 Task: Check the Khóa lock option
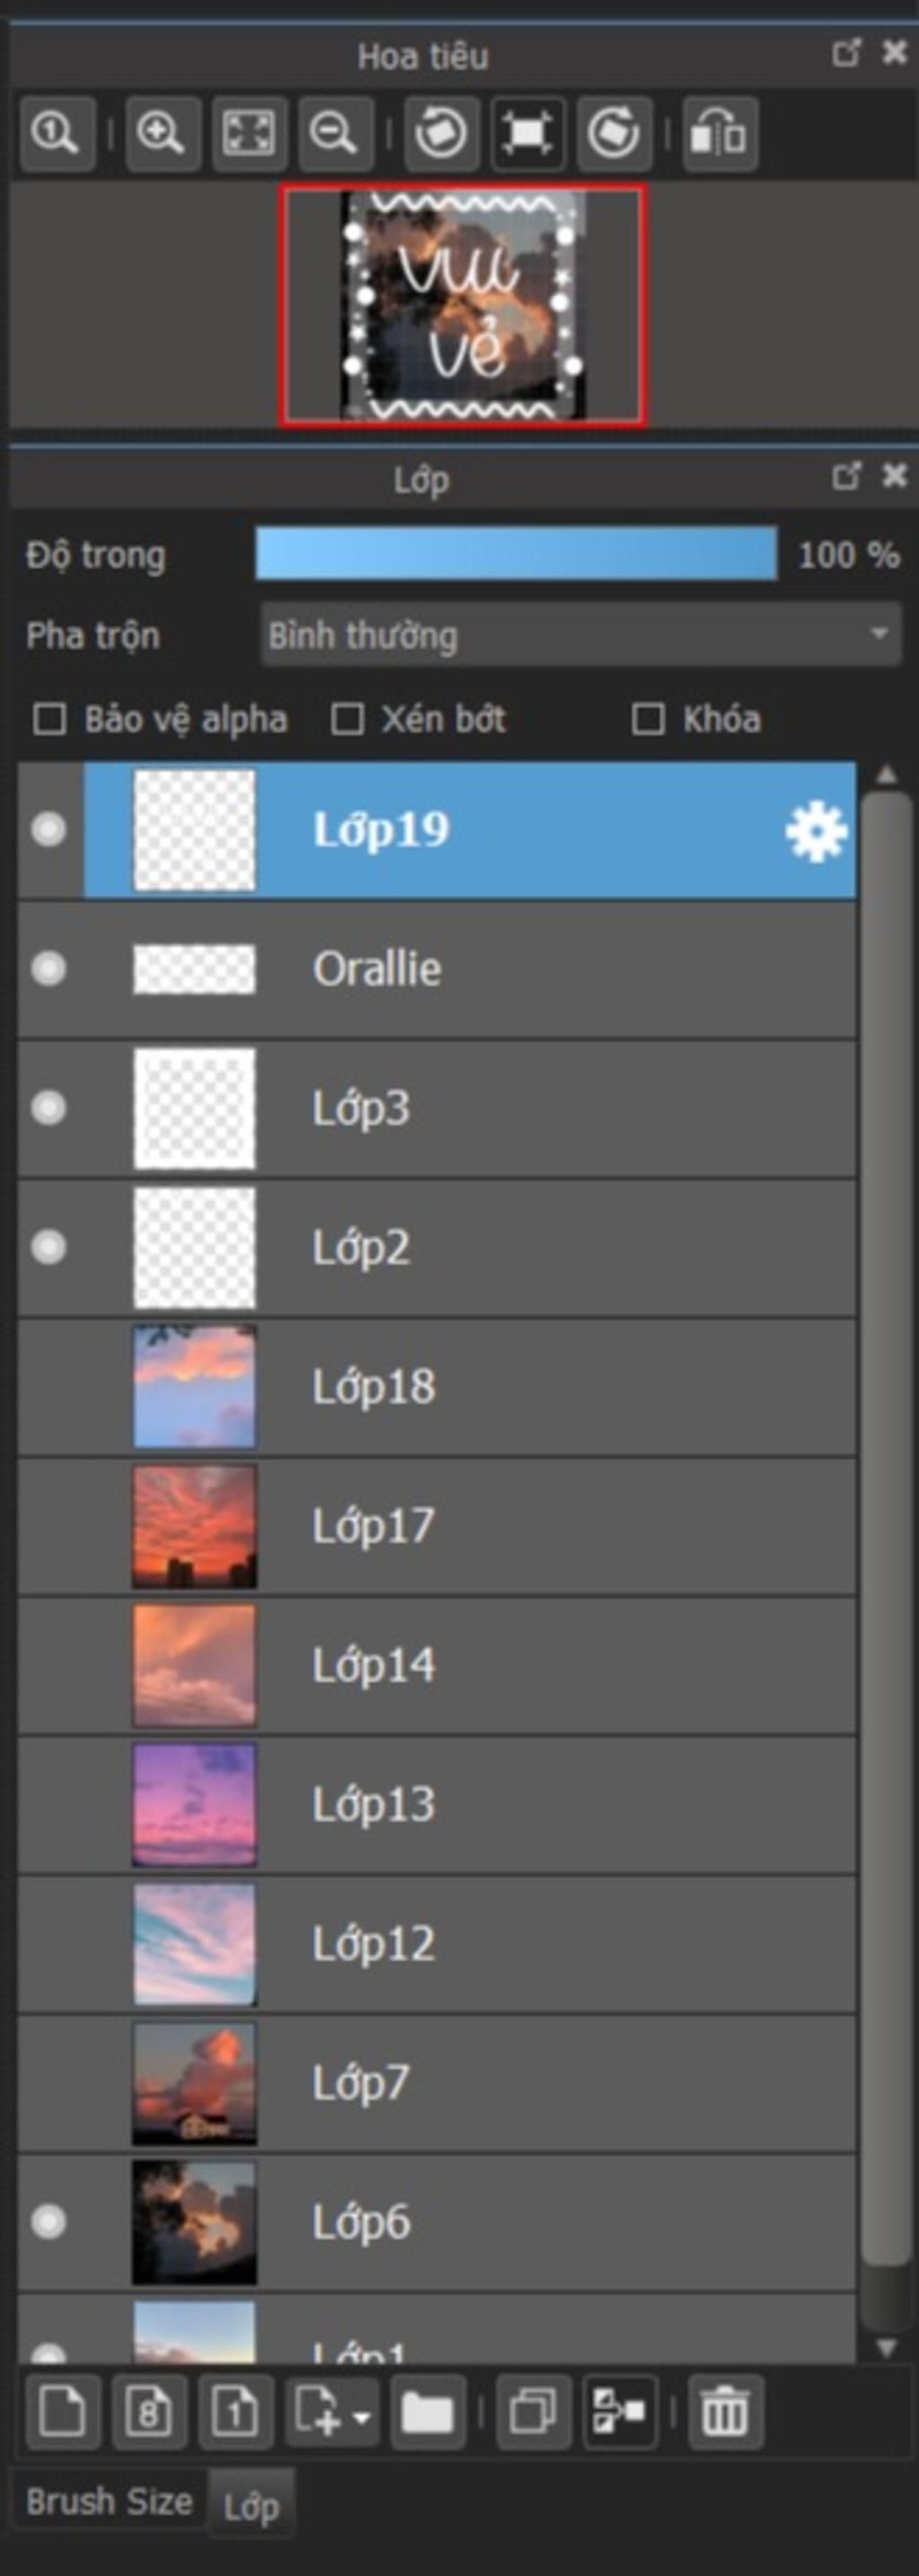(x=648, y=719)
